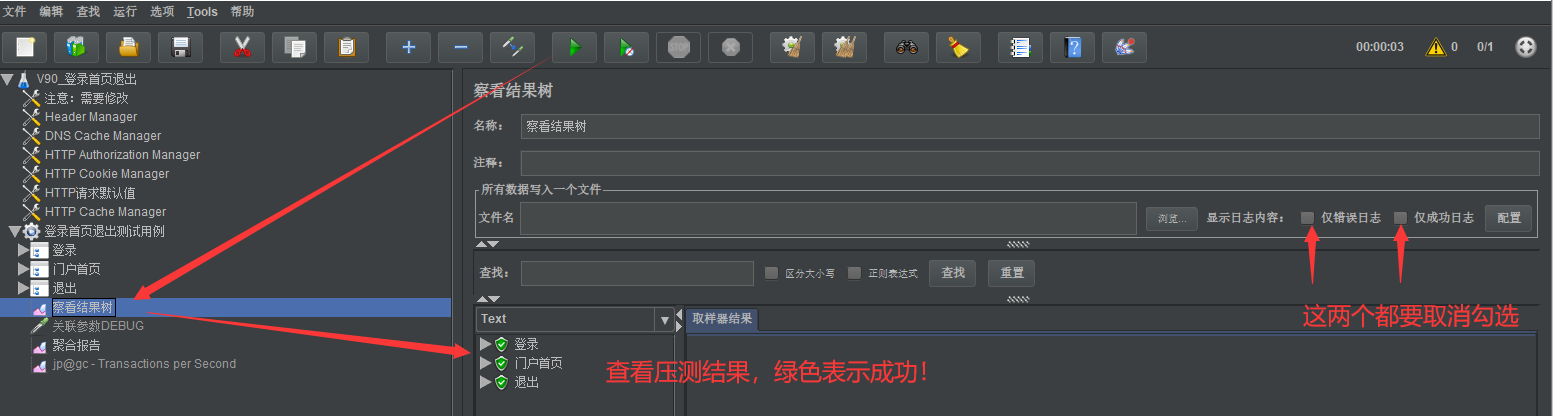Save the test plan
Viewport: 1553px width, 416px height.
point(181,47)
